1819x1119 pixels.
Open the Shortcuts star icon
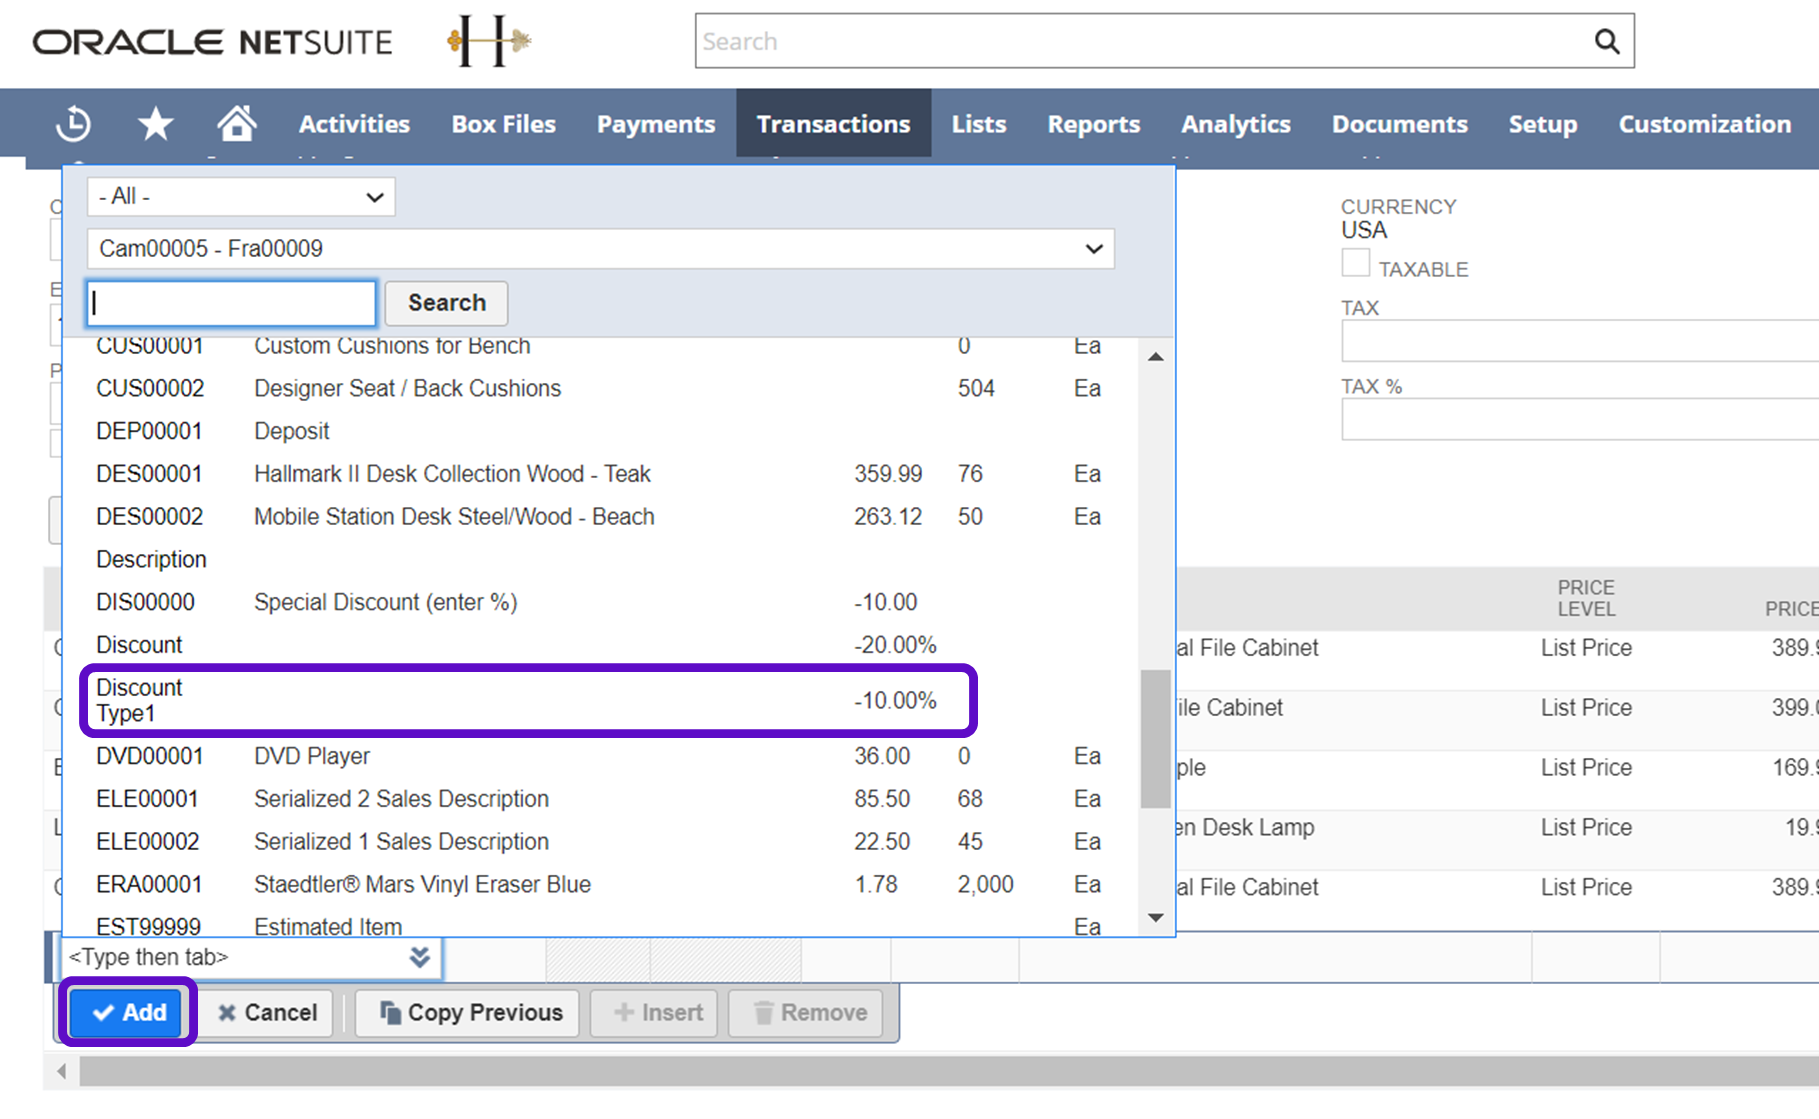155,124
